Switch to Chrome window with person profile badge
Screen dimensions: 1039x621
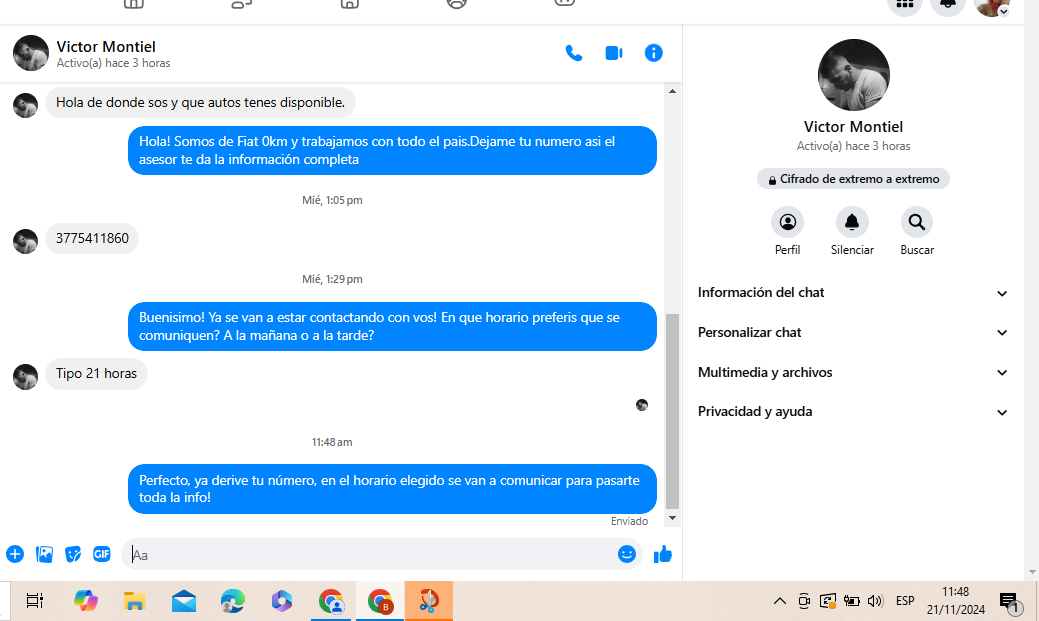[x=331, y=601]
